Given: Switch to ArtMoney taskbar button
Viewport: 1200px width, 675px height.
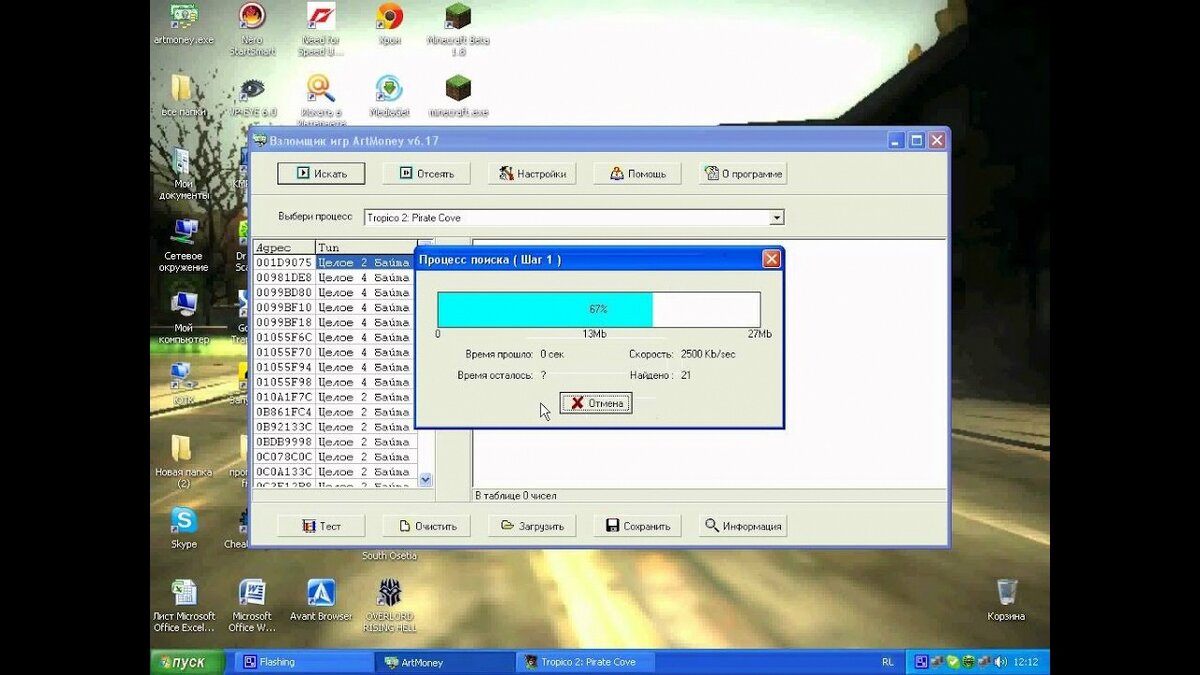Looking at the screenshot, I should 443,662.
